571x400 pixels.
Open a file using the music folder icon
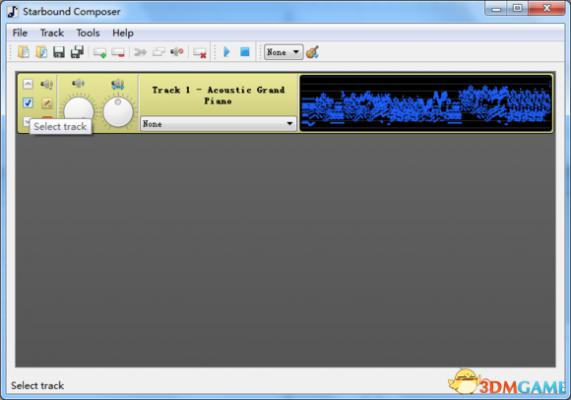point(41,52)
